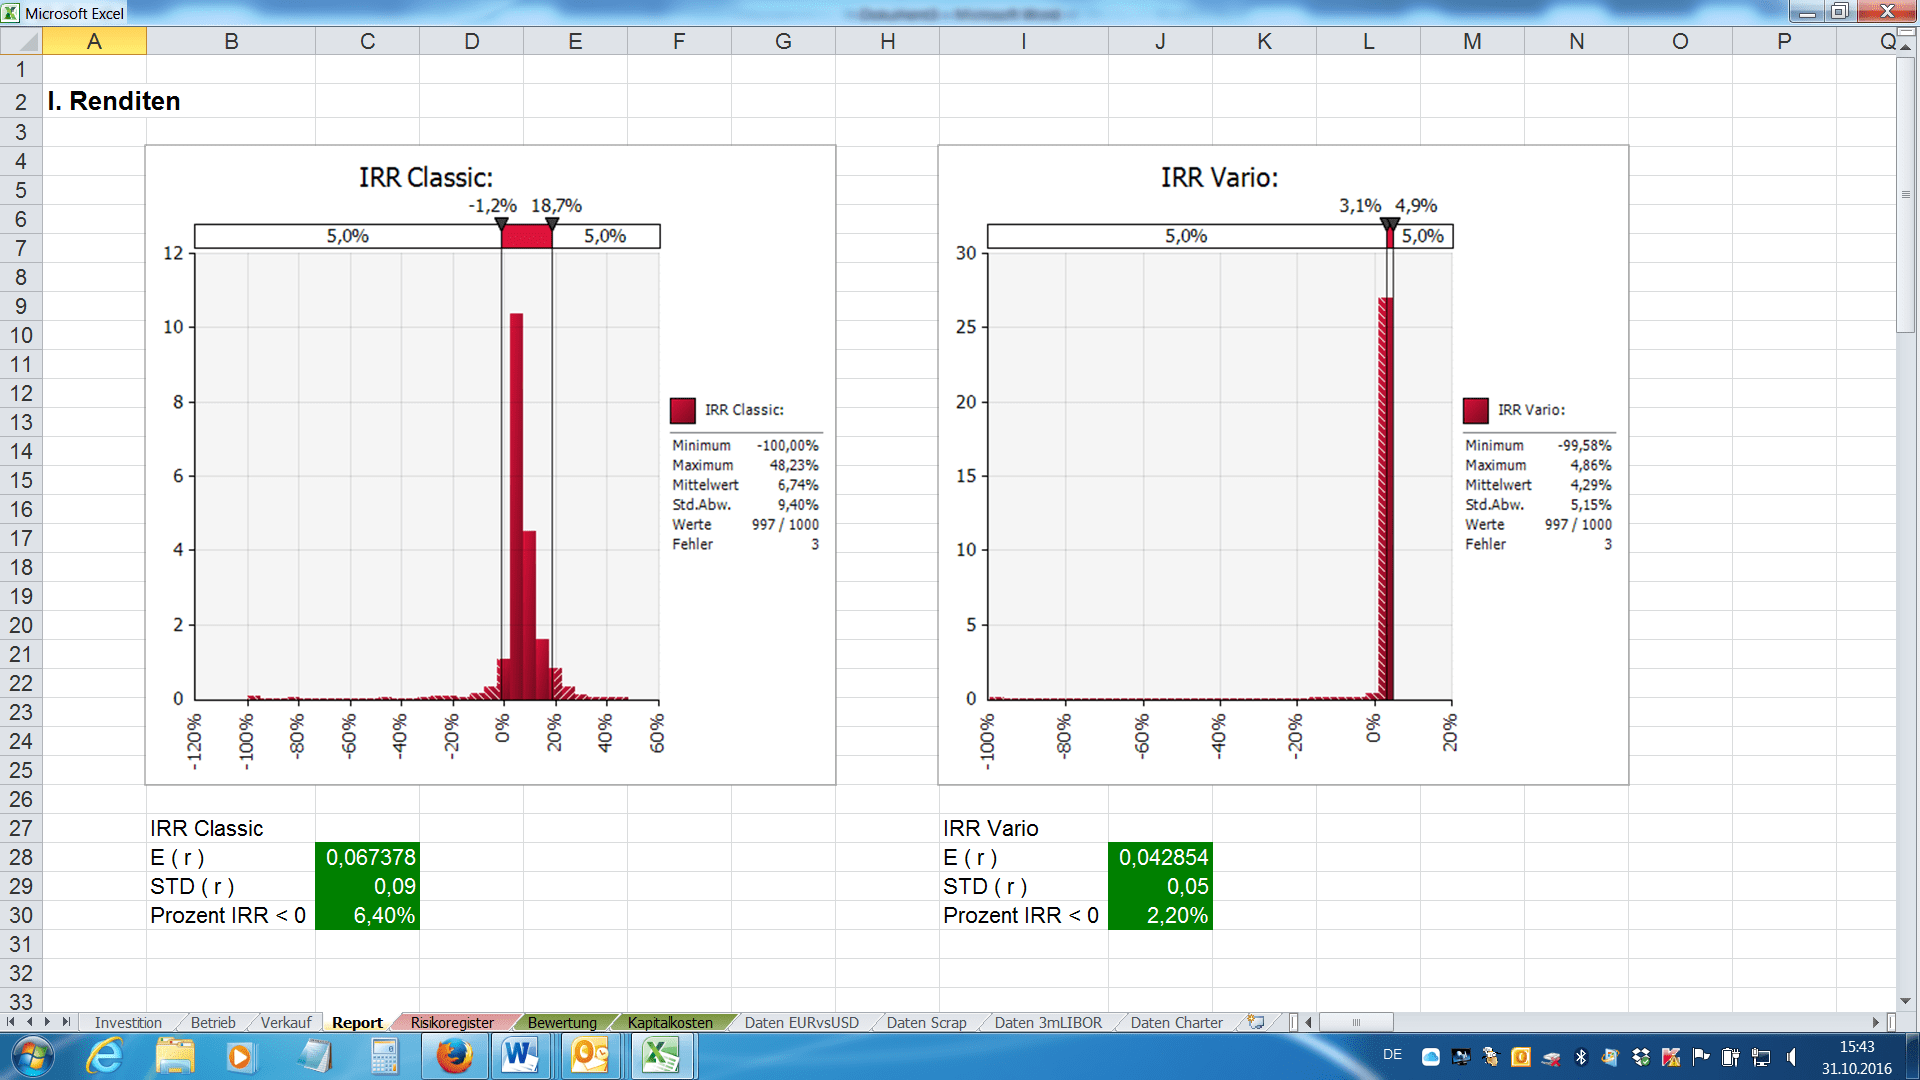Open Internet Explorer in taskbar
The image size is (1920, 1080).
coord(104,1056)
